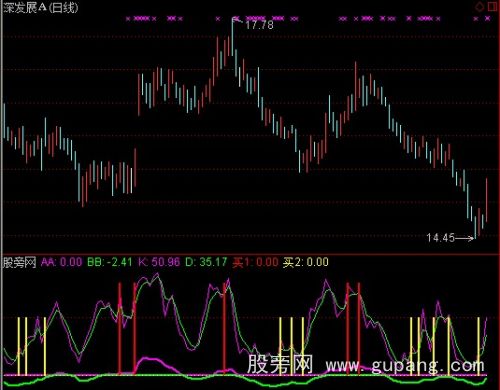Click the K: 50.96 indicator value
The height and width of the screenshot is (390, 500).
click(x=159, y=262)
